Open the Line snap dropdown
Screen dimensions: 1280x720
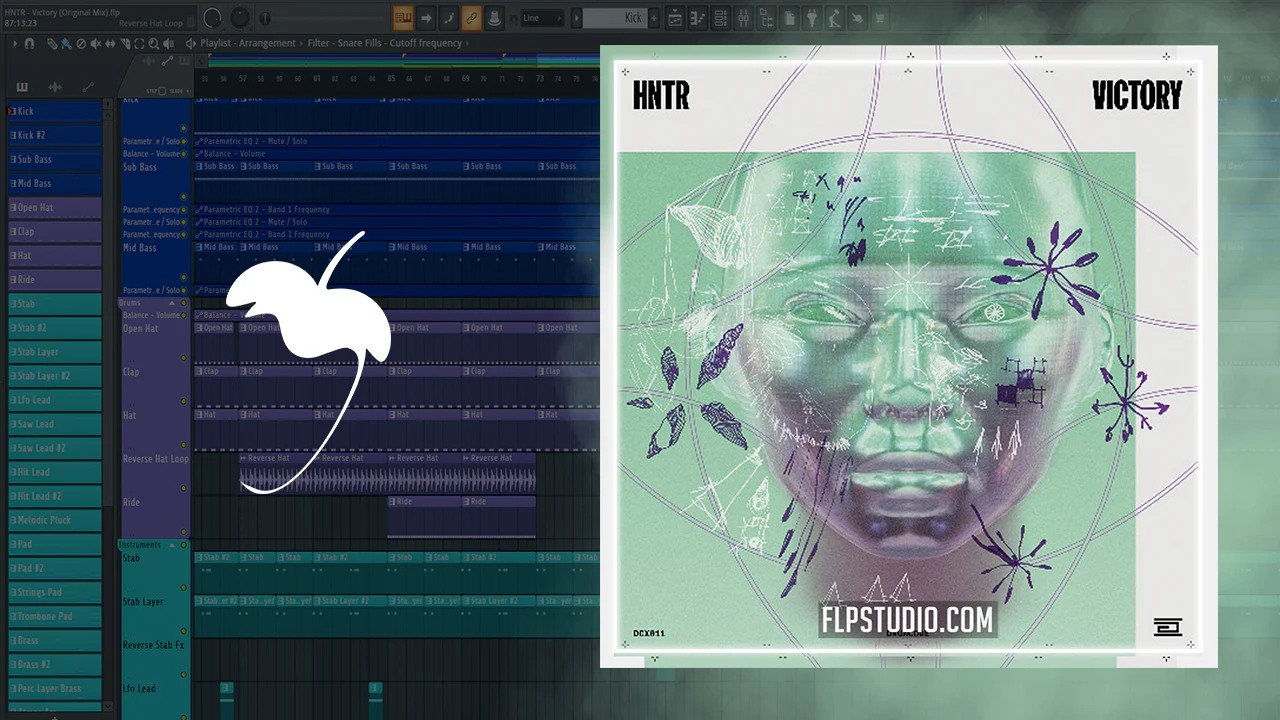tap(542, 18)
